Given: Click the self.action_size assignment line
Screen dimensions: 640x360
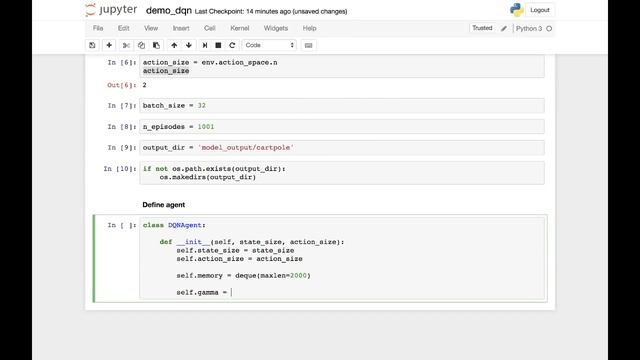Looking at the screenshot, I should 239,259.
